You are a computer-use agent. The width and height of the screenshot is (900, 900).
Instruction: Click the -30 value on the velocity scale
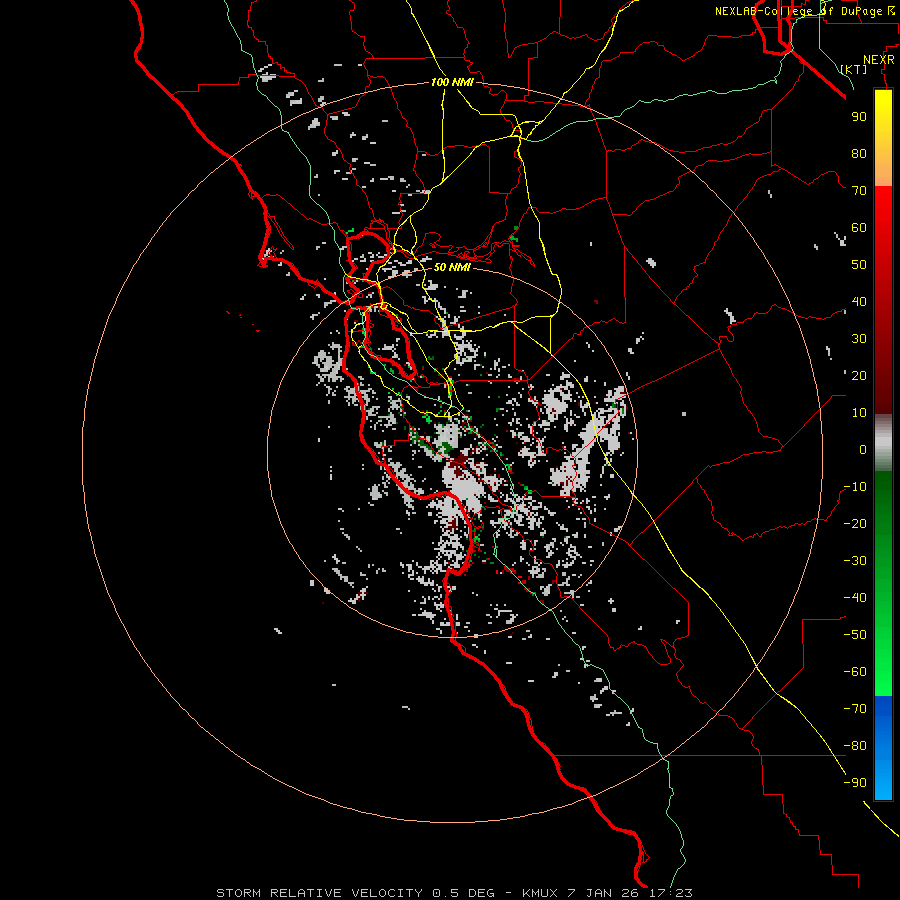point(855,561)
